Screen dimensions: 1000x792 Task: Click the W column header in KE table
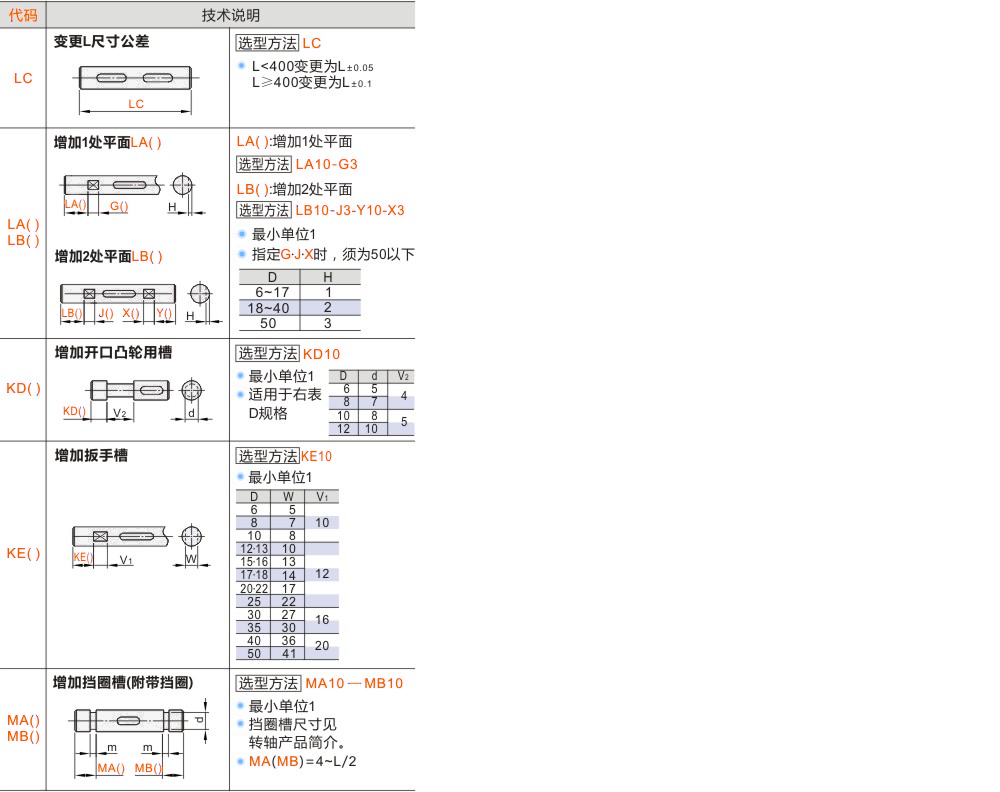click(288, 496)
